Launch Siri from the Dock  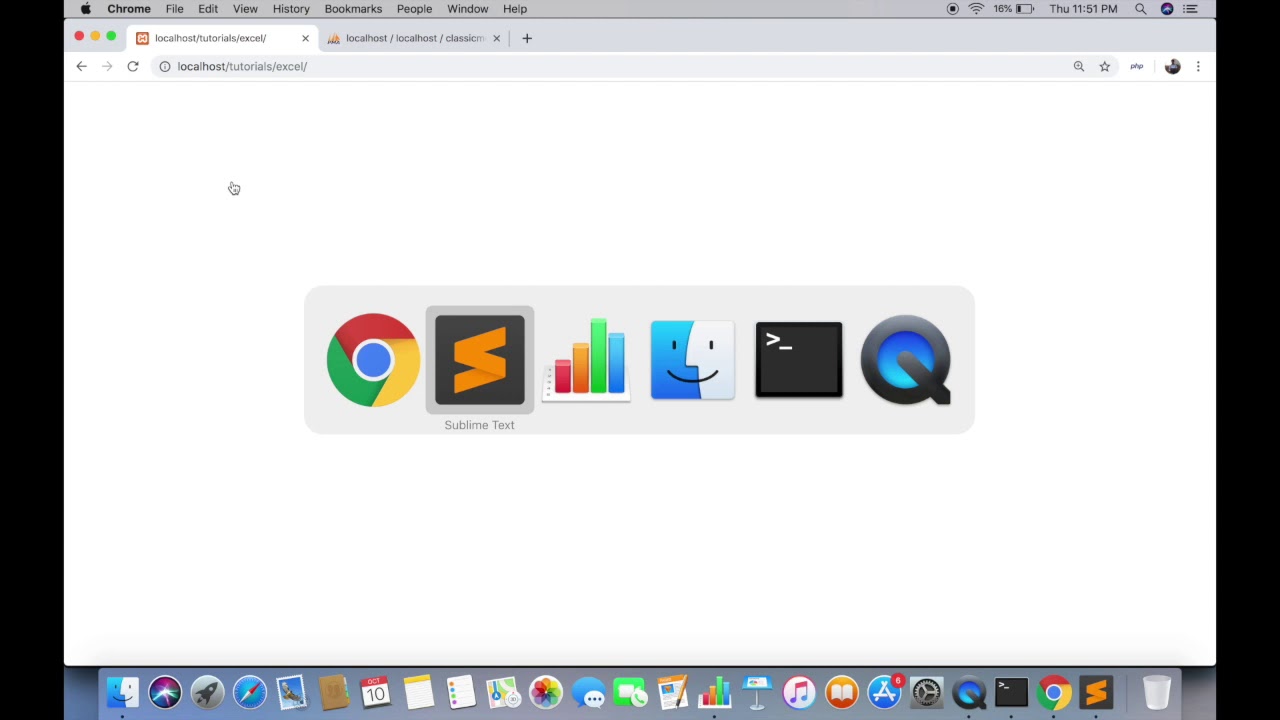click(165, 692)
